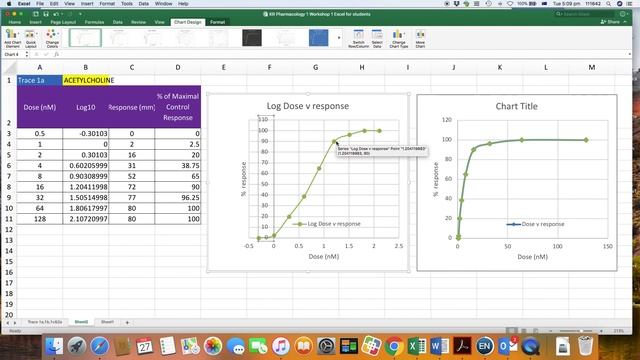Select cell A1 containing Trace 1a

point(40,80)
